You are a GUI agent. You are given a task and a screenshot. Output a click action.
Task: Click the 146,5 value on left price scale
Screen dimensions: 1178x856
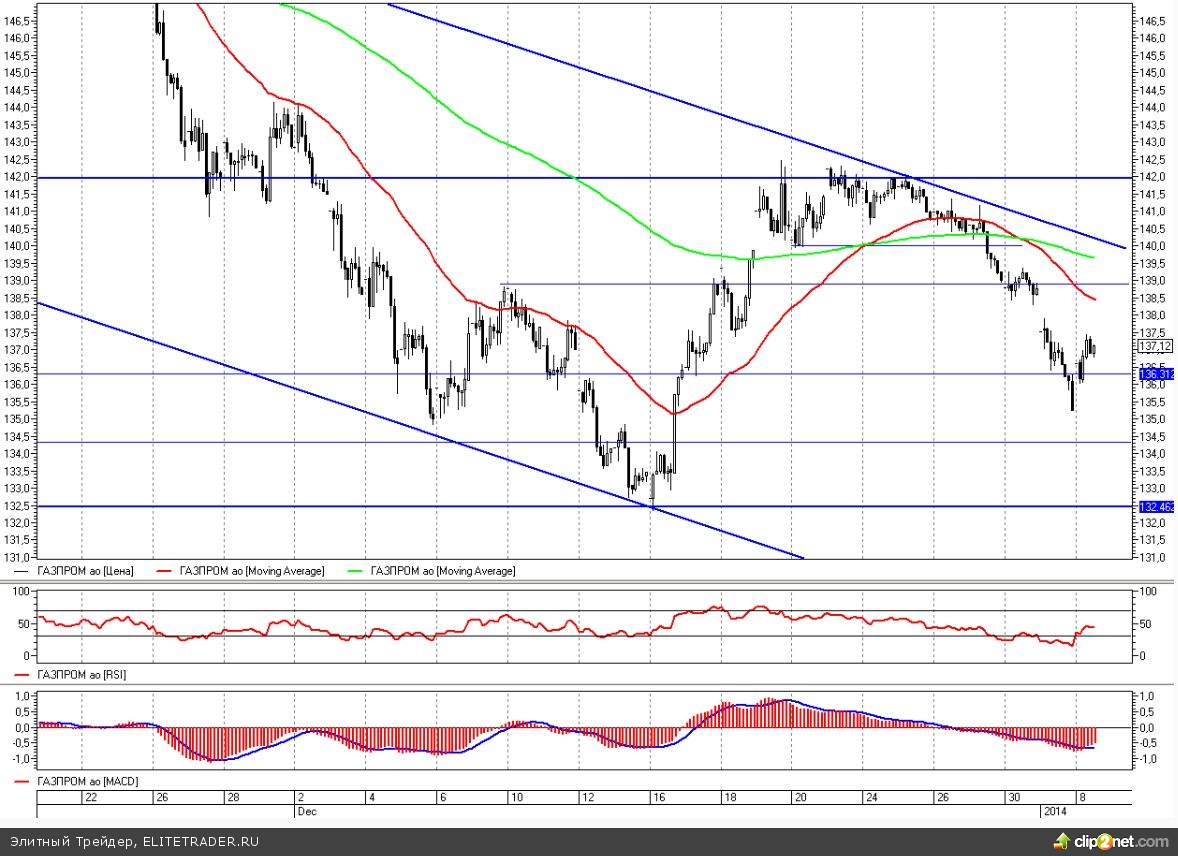pyautogui.click(x=17, y=20)
